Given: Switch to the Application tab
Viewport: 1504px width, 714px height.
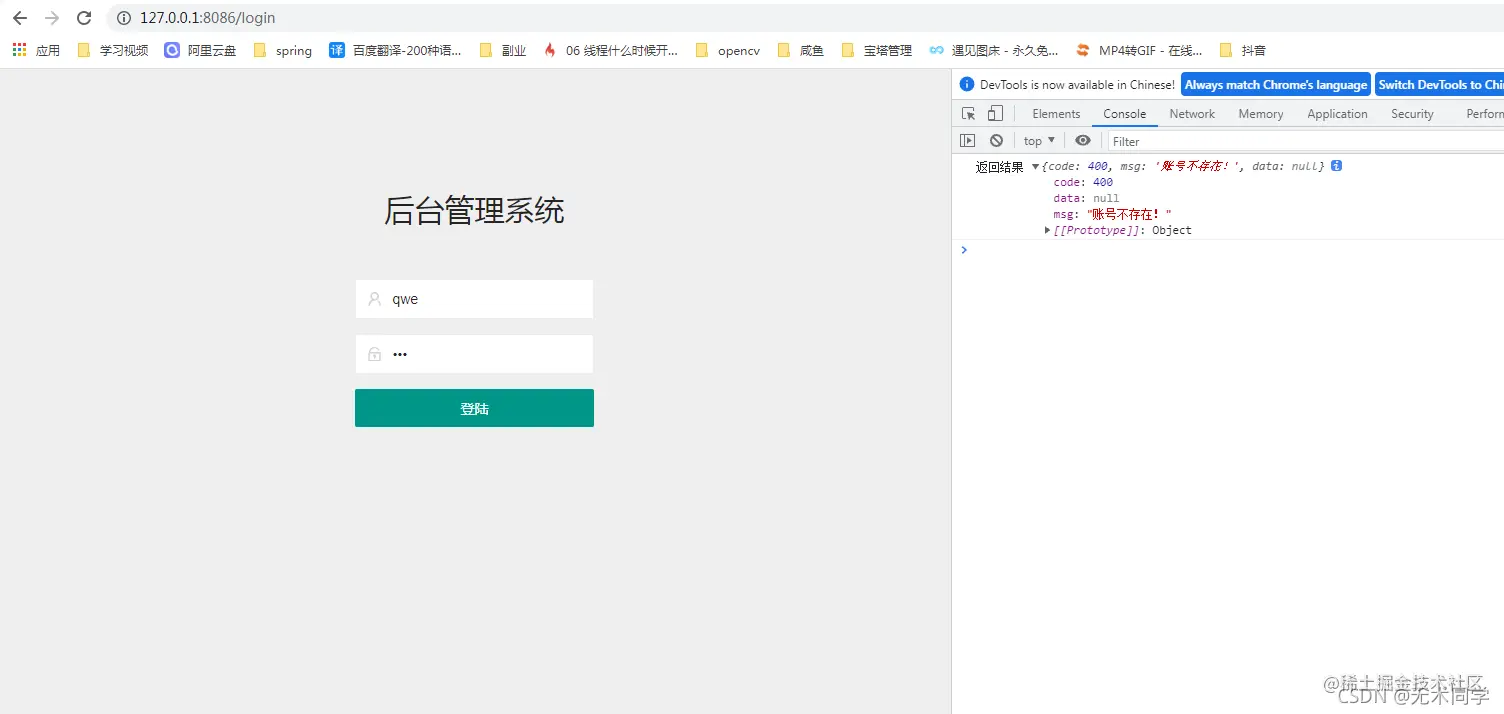Looking at the screenshot, I should 1337,113.
